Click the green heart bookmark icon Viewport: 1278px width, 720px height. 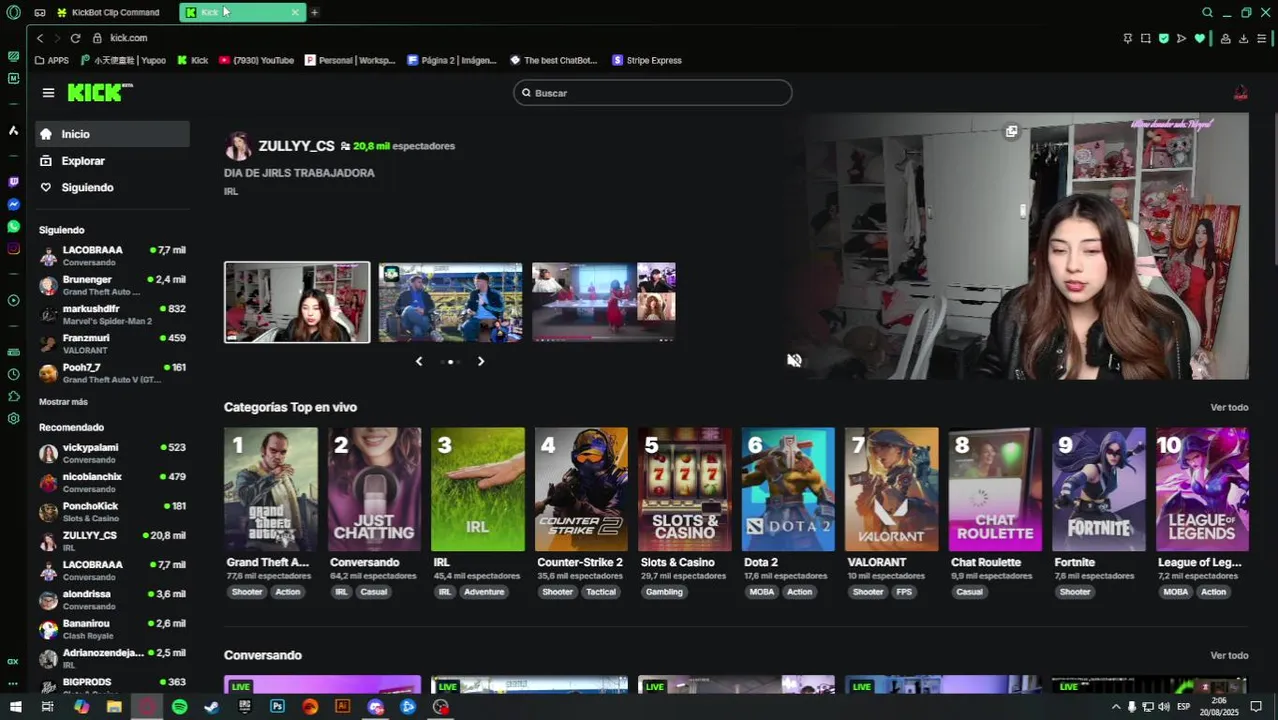coord(1199,38)
